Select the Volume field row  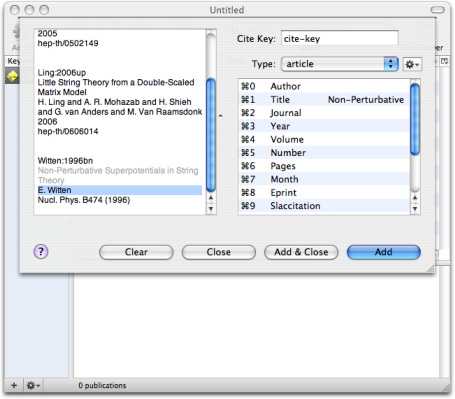[324, 139]
